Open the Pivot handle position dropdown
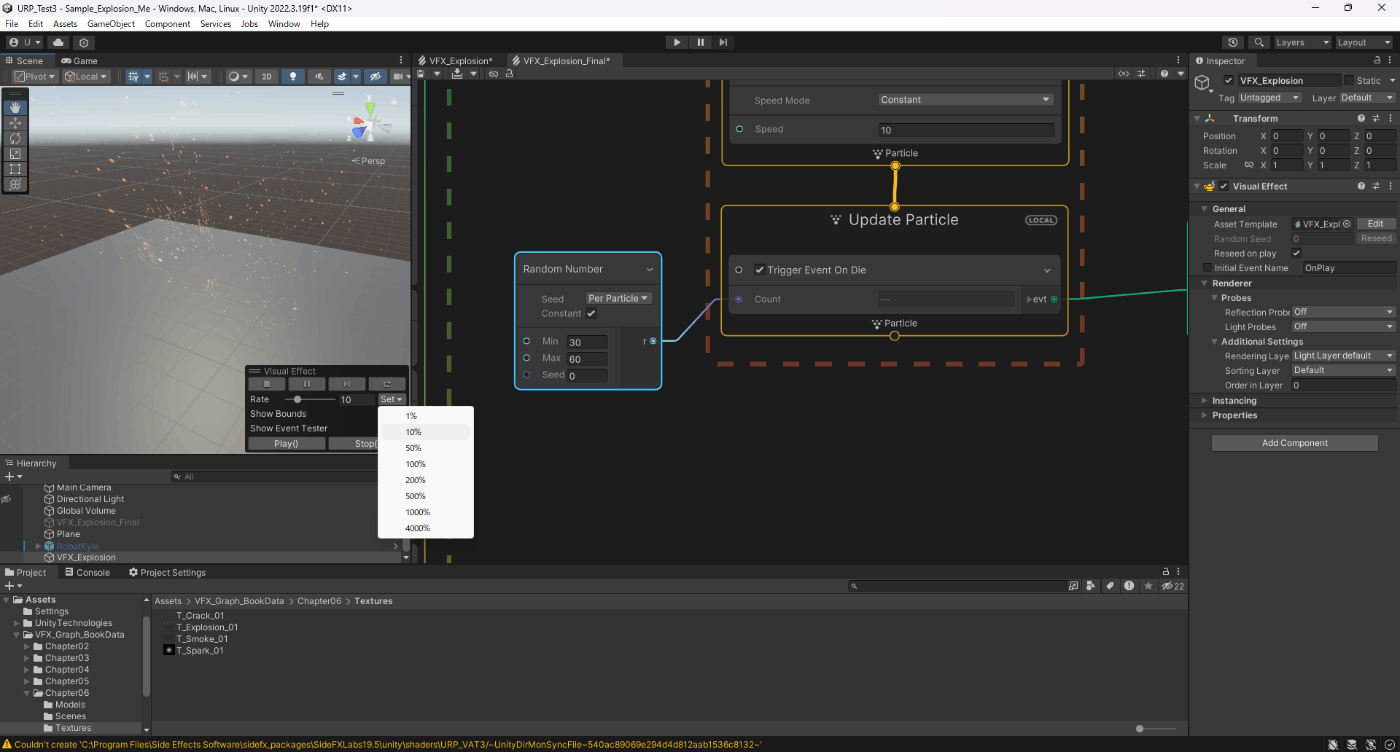 click(34, 76)
